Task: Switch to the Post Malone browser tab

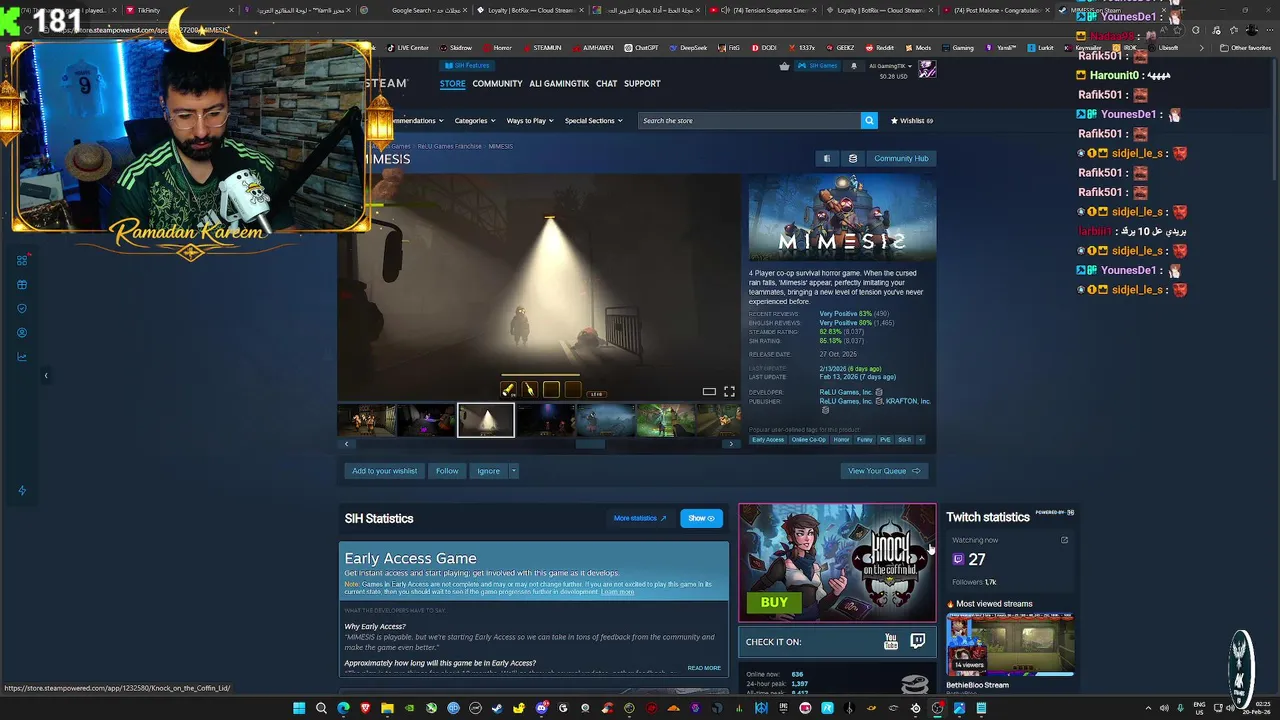Action: point(997,10)
